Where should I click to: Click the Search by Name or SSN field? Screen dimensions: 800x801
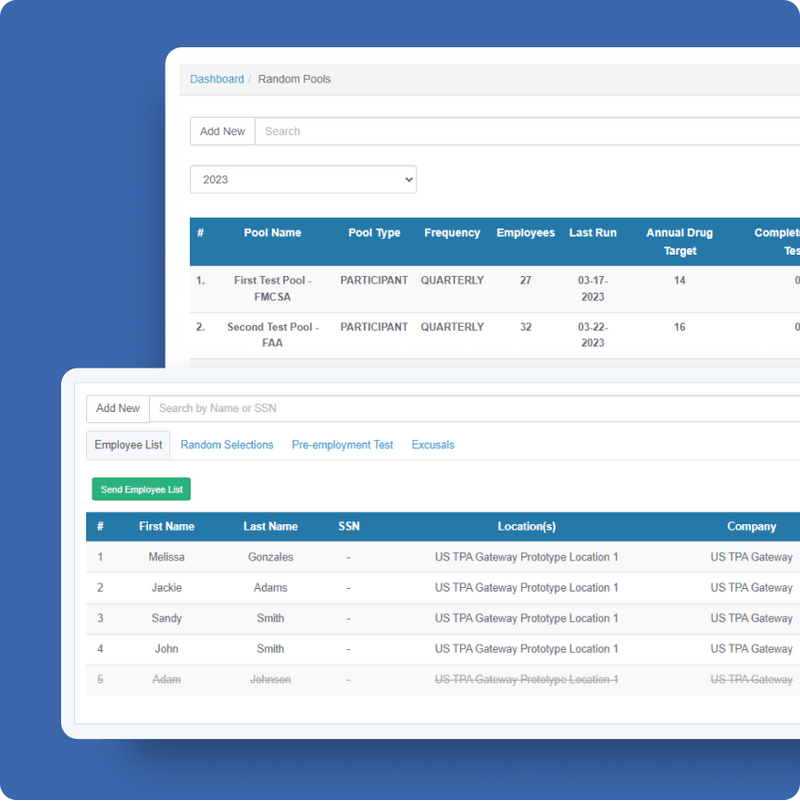pos(470,408)
